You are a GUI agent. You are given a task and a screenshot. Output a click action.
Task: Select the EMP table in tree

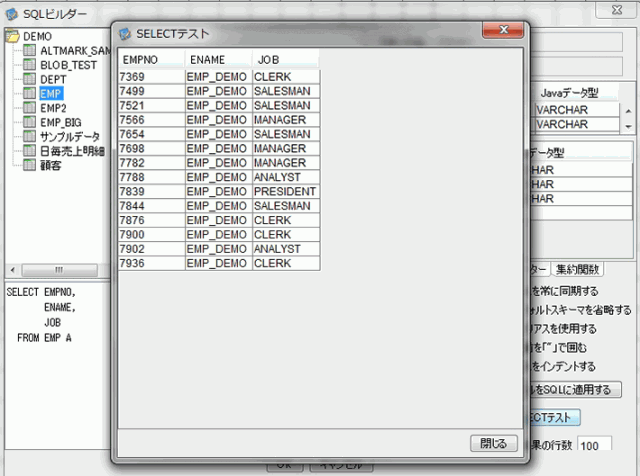point(51,93)
